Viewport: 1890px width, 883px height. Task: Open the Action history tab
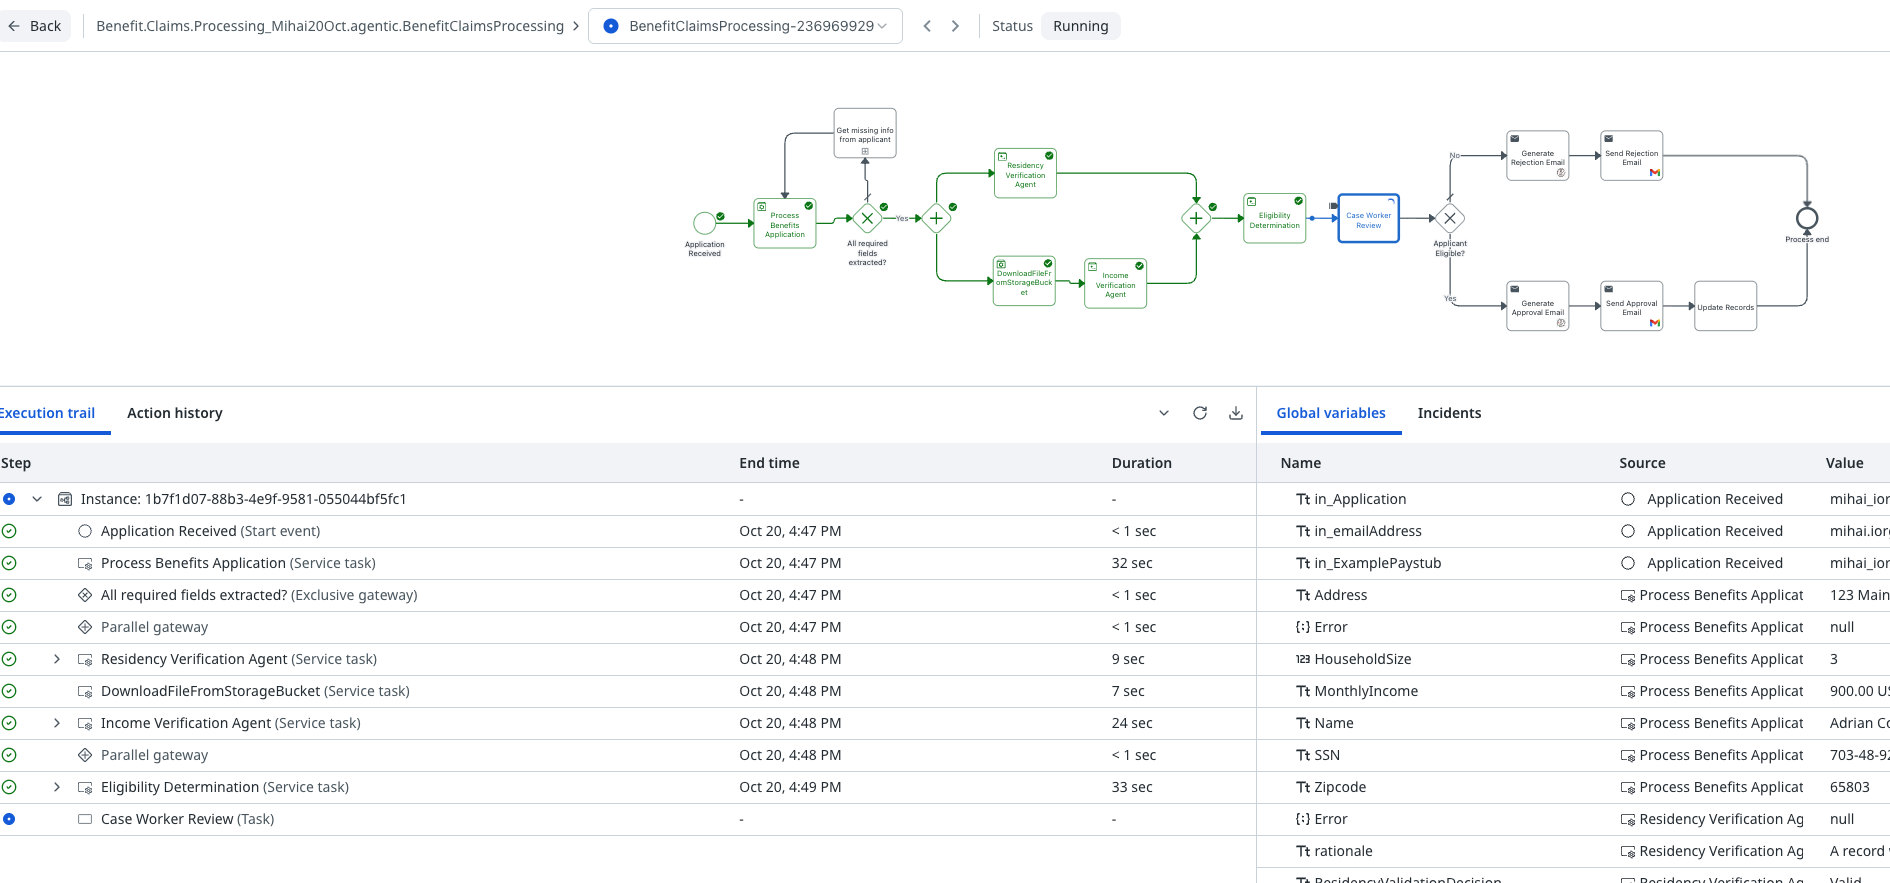coord(175,413)
